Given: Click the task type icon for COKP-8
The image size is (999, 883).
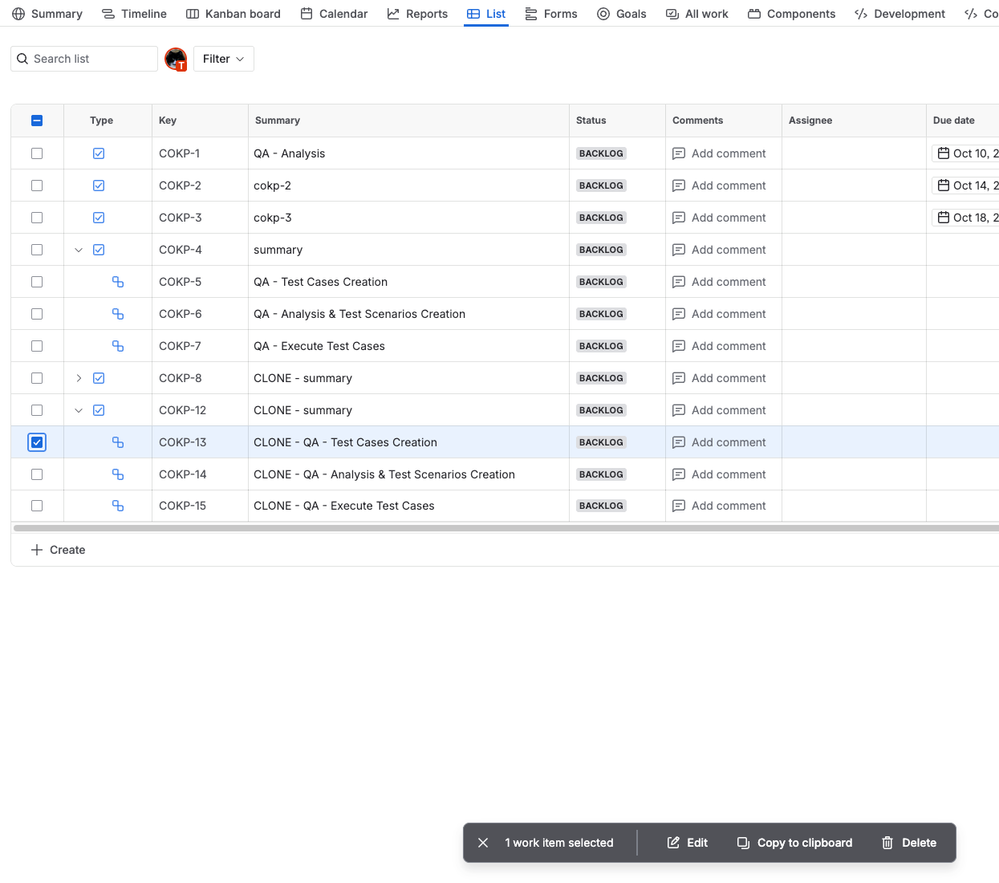Looking at the screenshot, I should (99, 378).
